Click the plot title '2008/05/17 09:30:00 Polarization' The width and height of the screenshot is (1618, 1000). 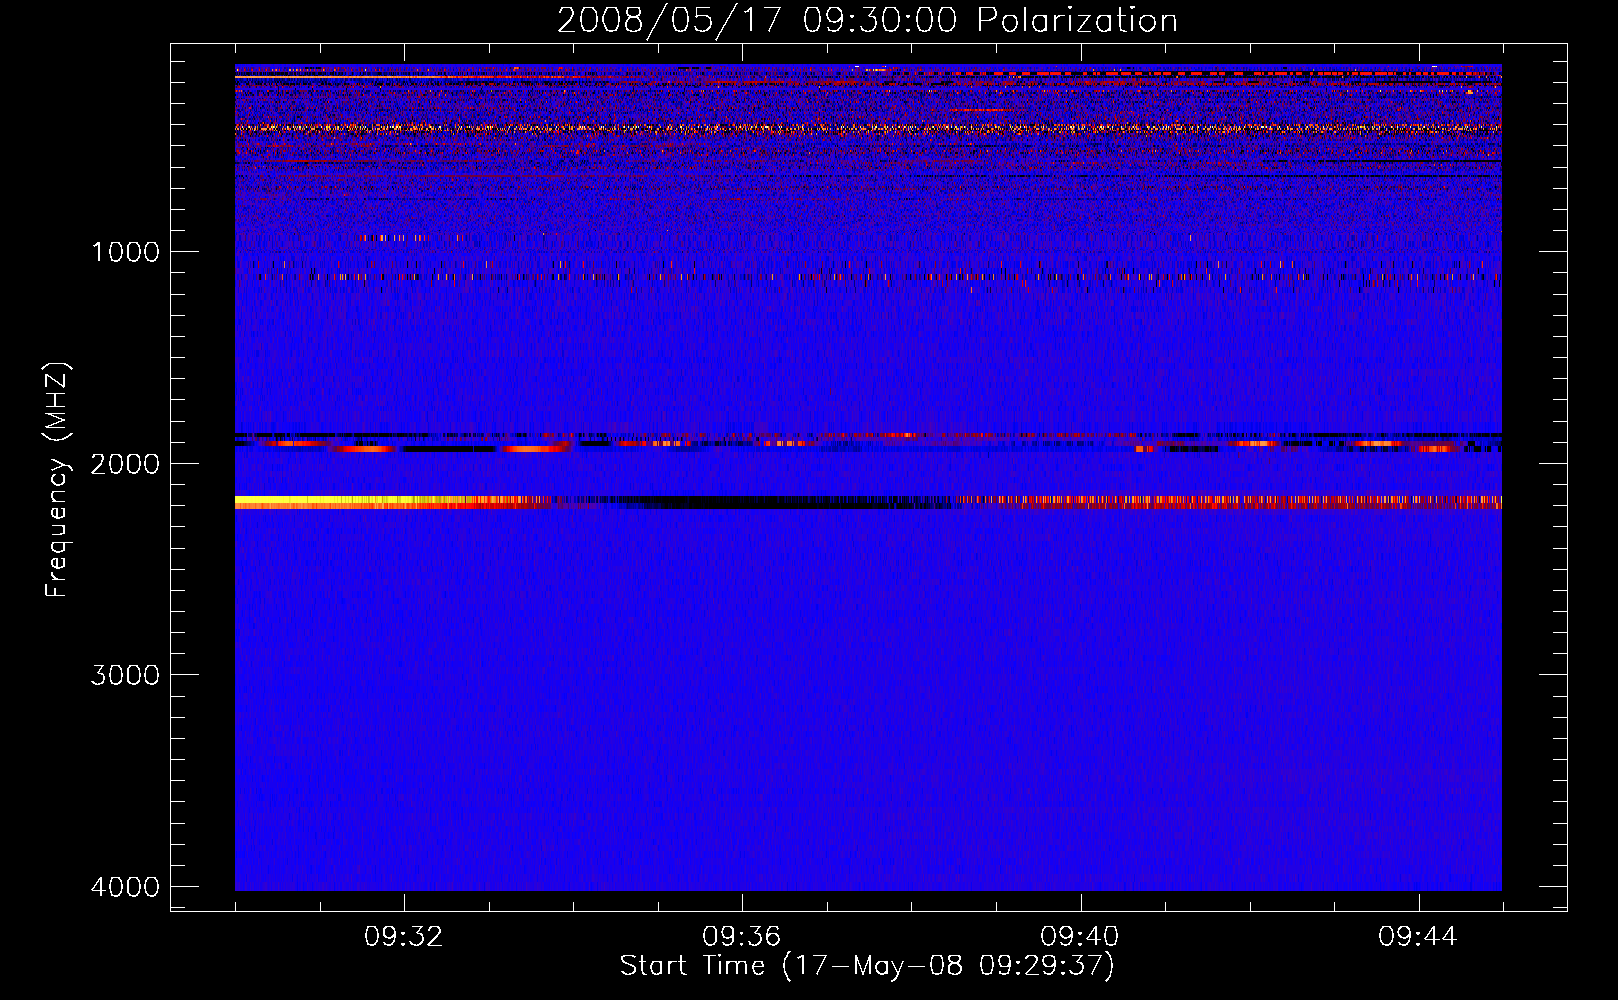[x=867, y=20]
